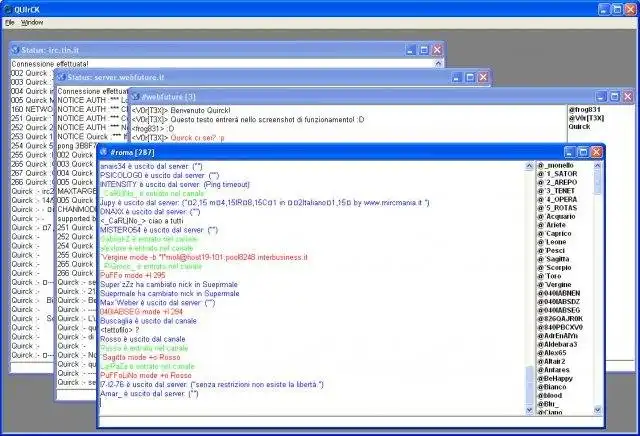The width and height of the screenshot is (640, 436).
Task: Click the '<tettofilo> ?' chat line
Action: (x=120, y=330)
